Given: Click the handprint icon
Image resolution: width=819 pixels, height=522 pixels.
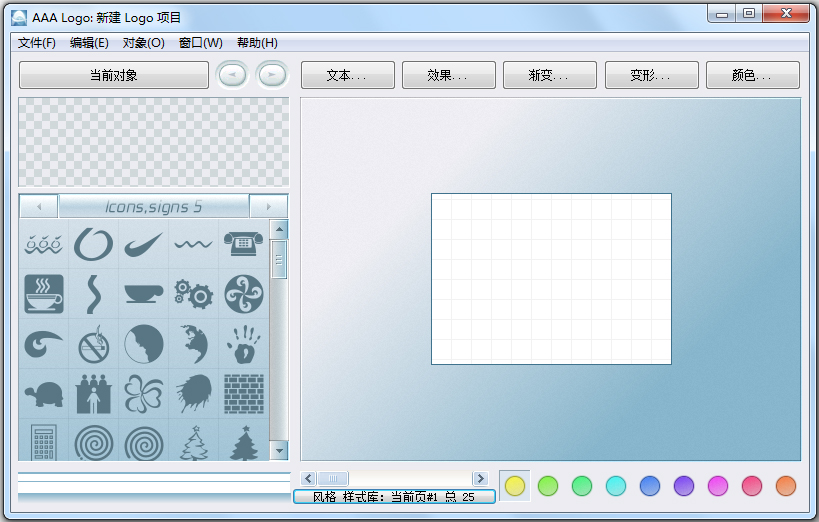Looking at the screenshot, I should click(x=243, y=344).
